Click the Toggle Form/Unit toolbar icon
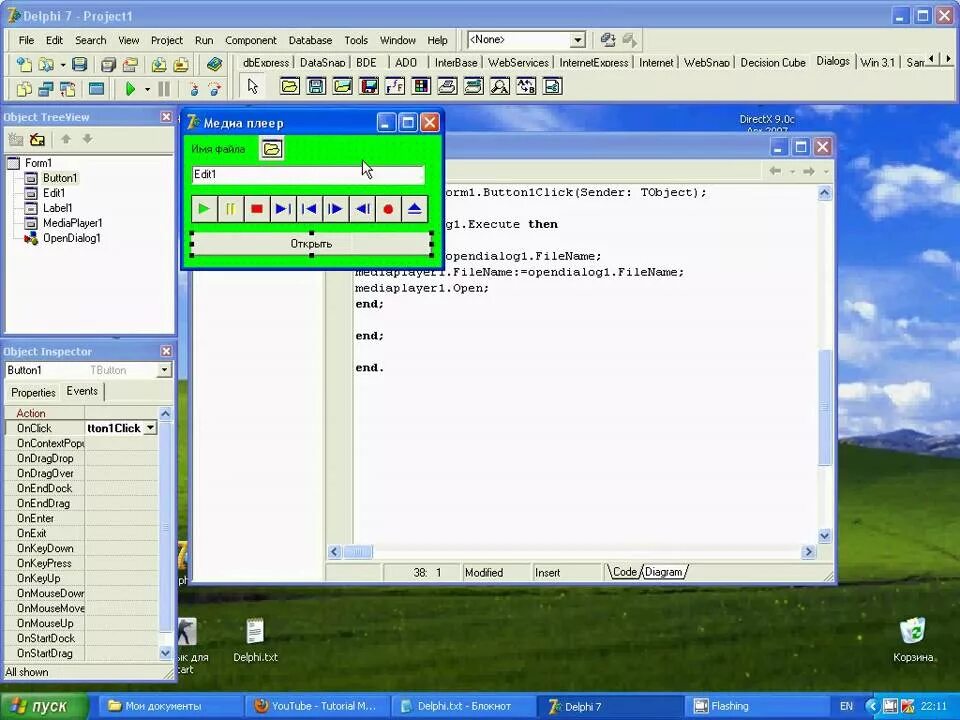This screenshot has height=720, width=960. coord(67,89)
